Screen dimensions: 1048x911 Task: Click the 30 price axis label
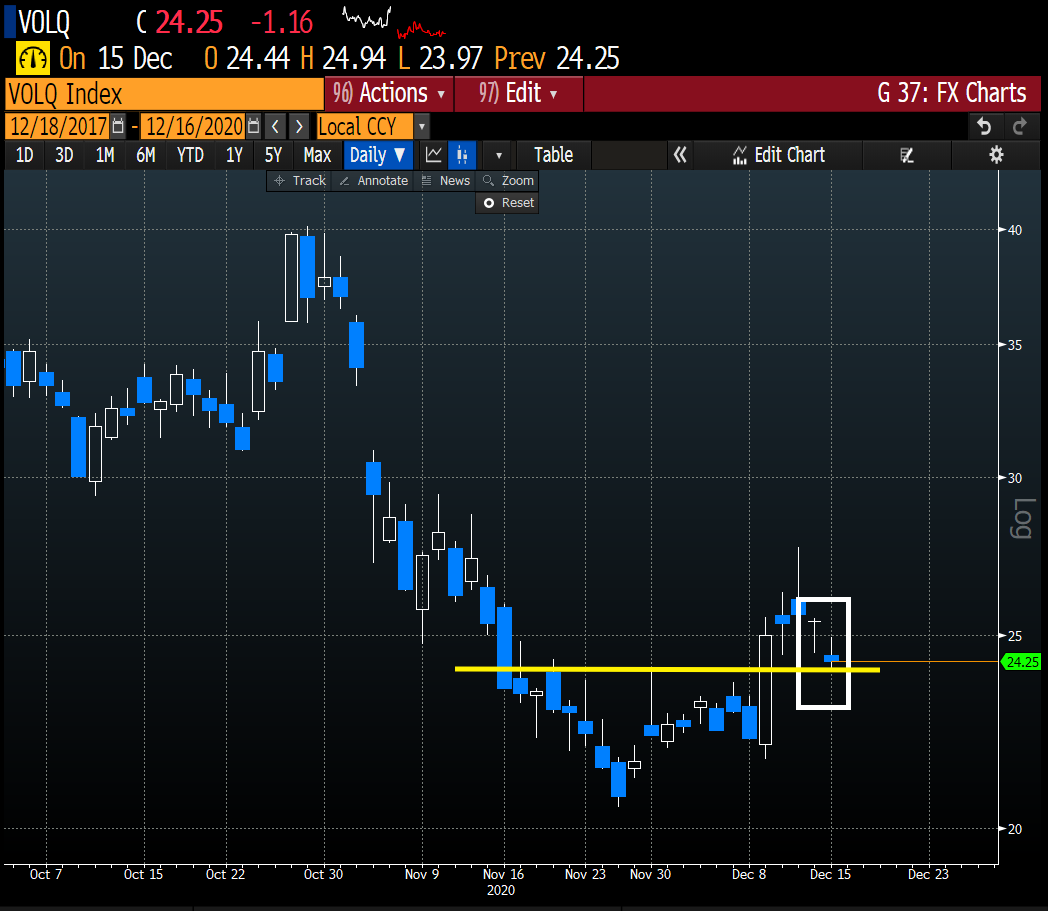point(1015,478)
